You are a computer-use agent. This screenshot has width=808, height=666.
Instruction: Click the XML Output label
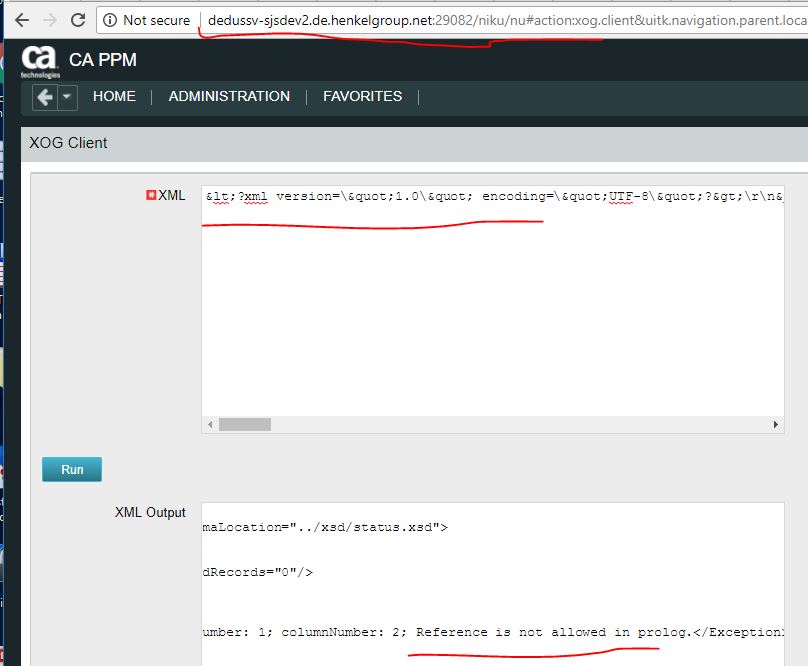point(150,512)
